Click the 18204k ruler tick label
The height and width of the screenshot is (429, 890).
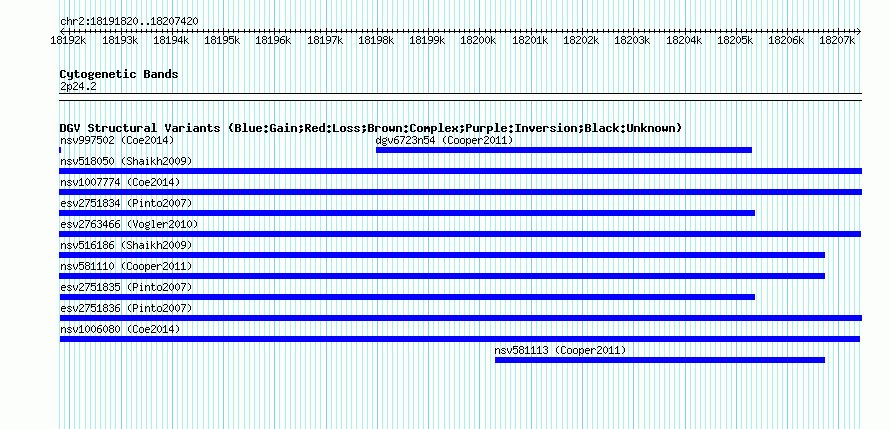[x=684, y=40]
